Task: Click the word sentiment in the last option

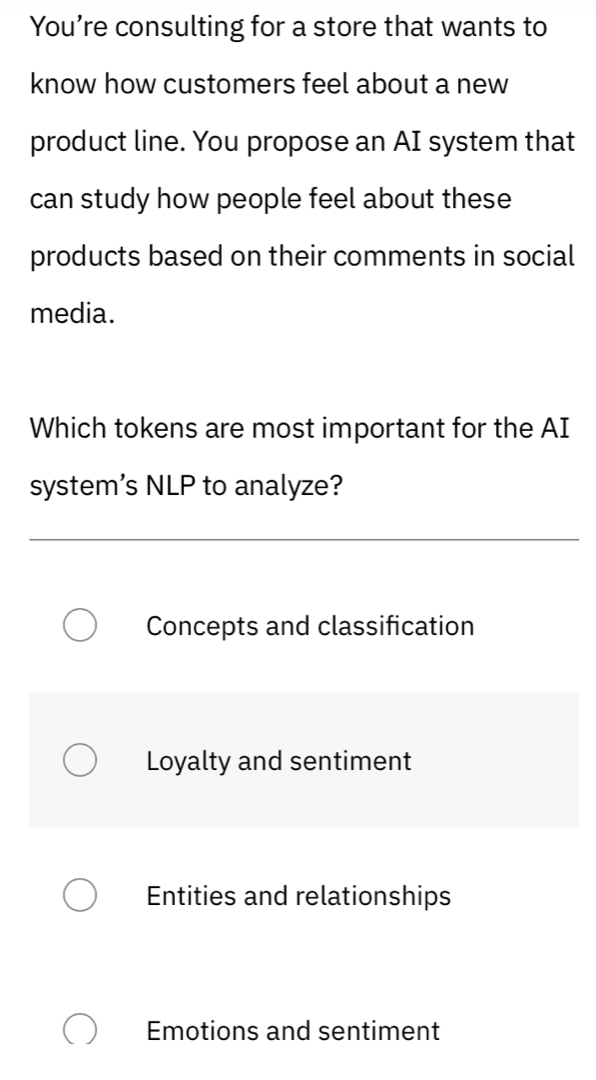Action: point(378,1030)
